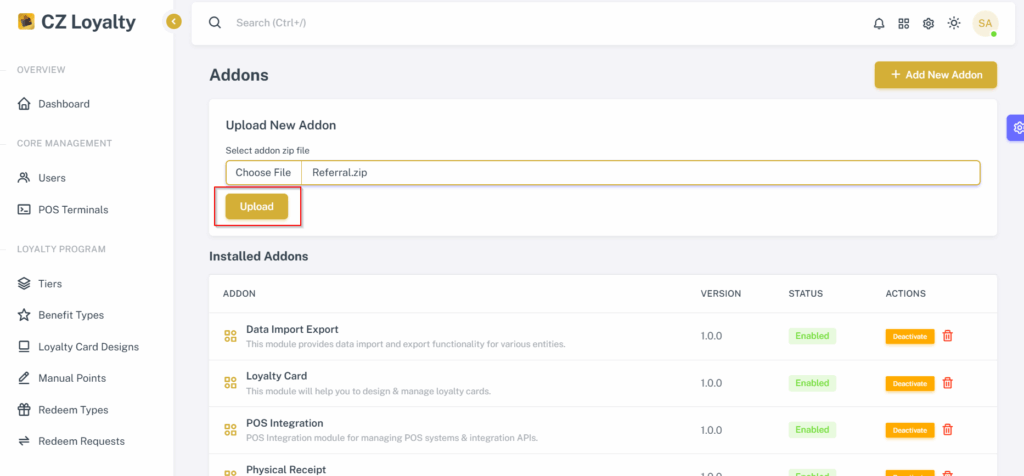Open Users in the sidebar
1024x476 pixels.
[52, 178]
